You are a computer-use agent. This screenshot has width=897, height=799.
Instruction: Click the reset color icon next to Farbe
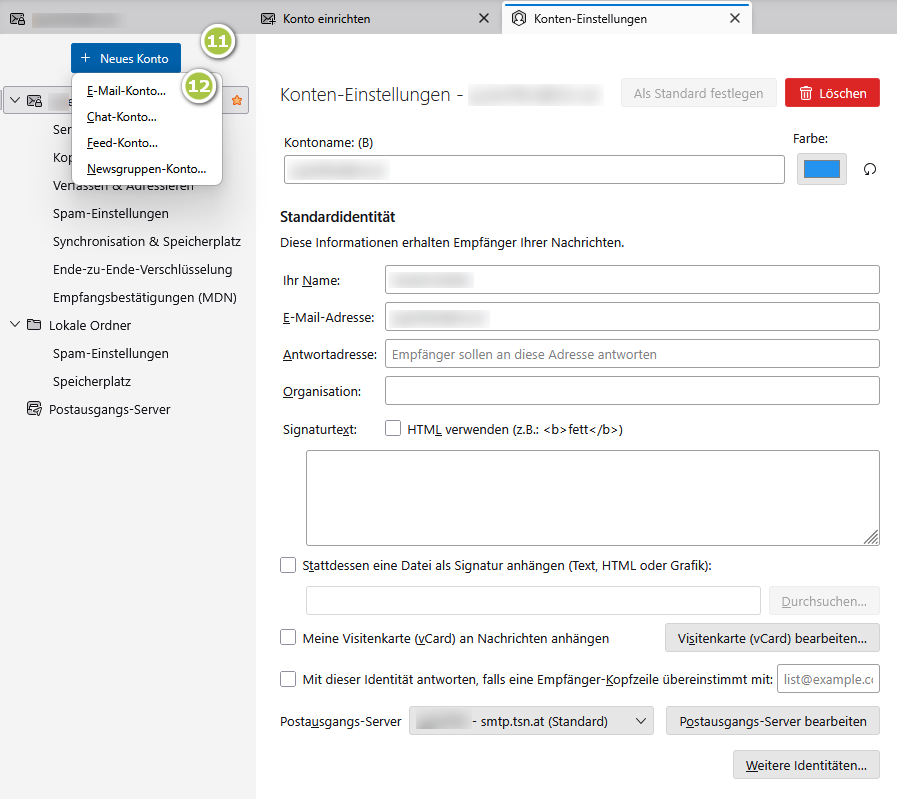tap(869, 169)
